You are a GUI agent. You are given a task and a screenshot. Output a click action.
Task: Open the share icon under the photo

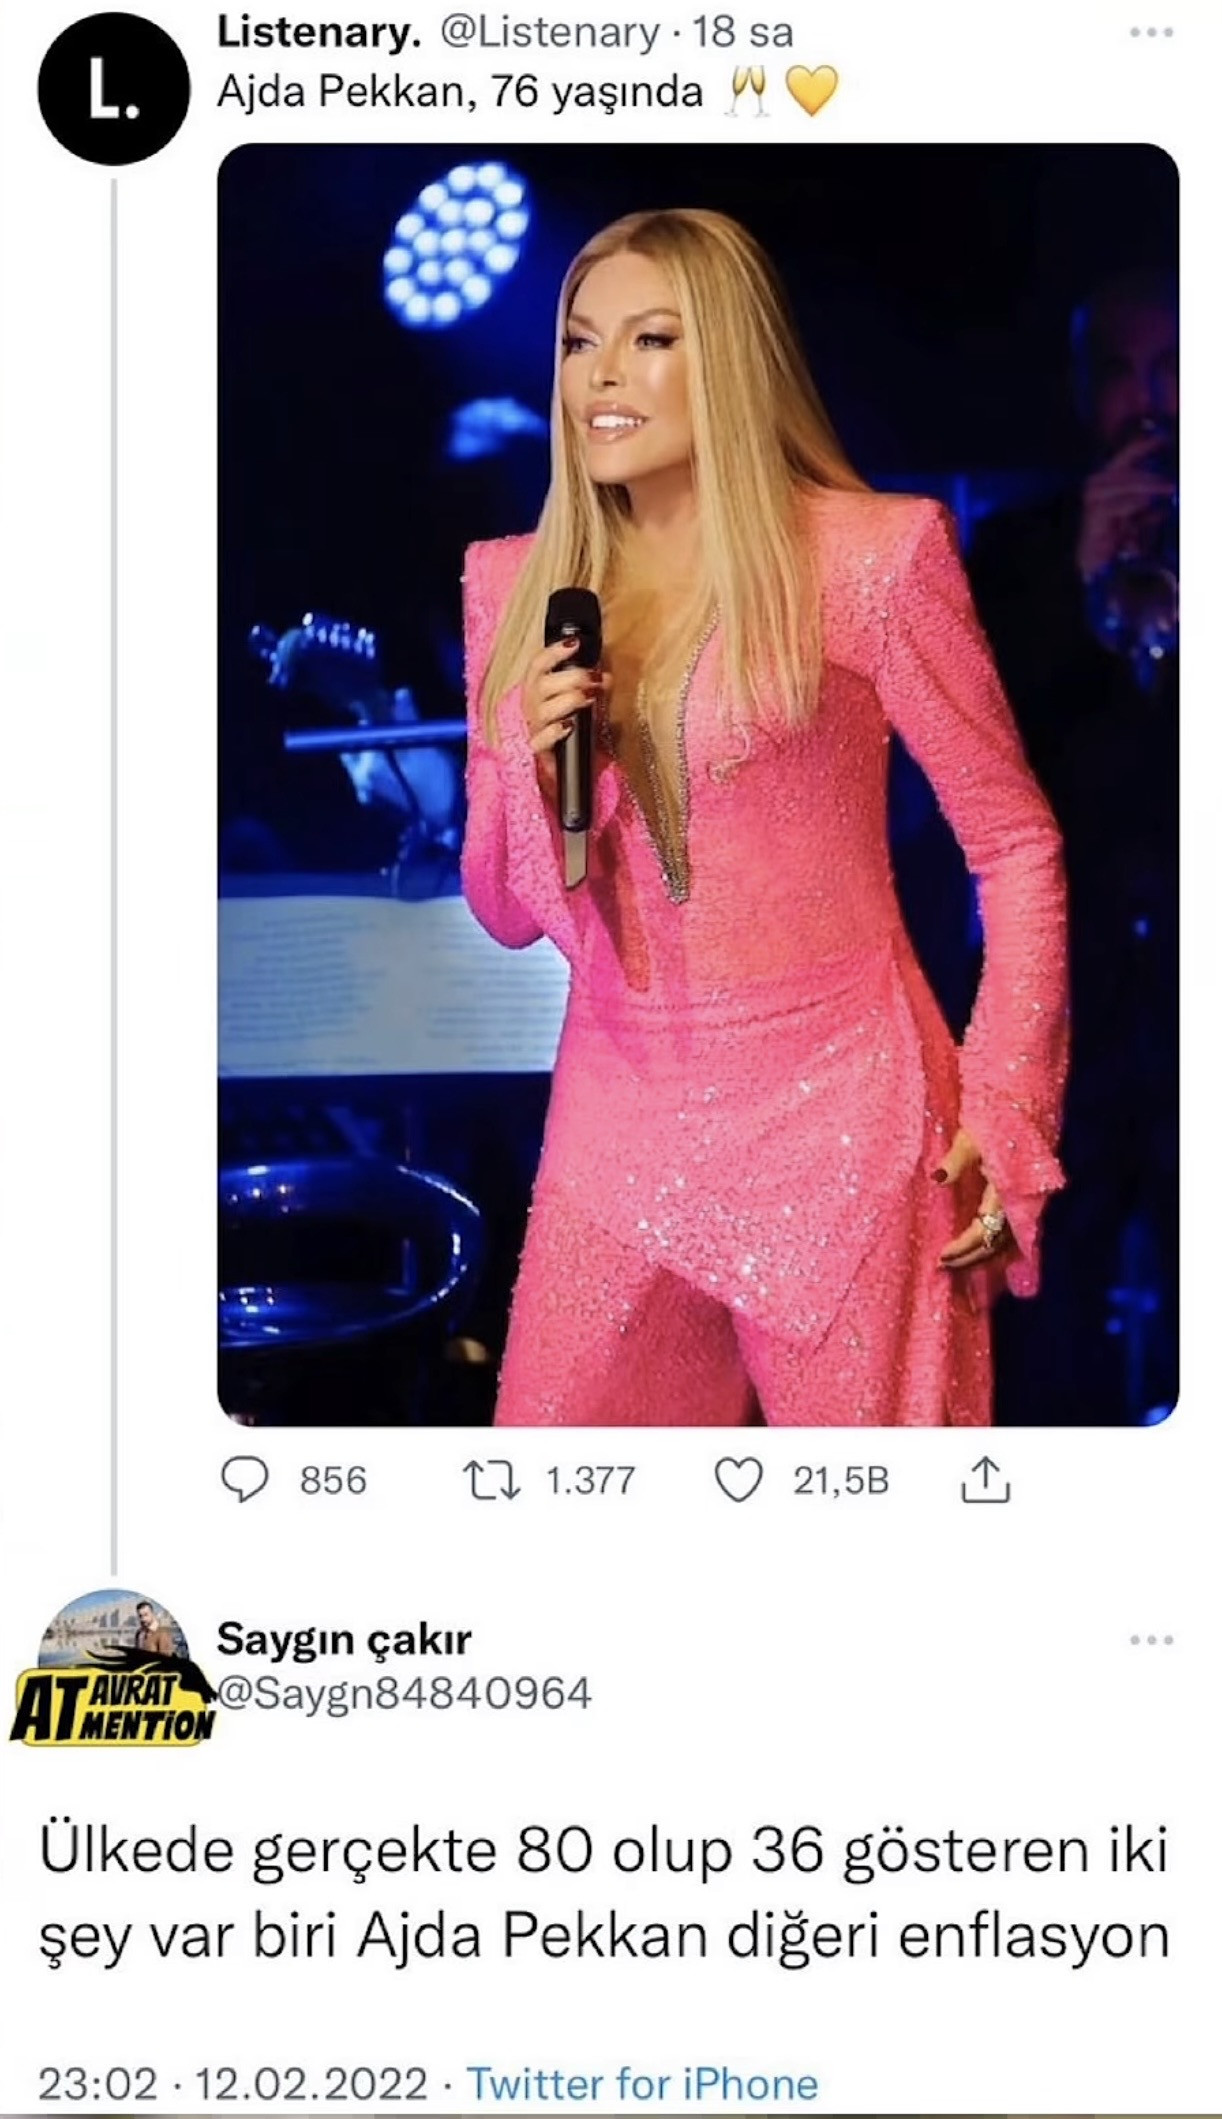(x=985, y=1480)
